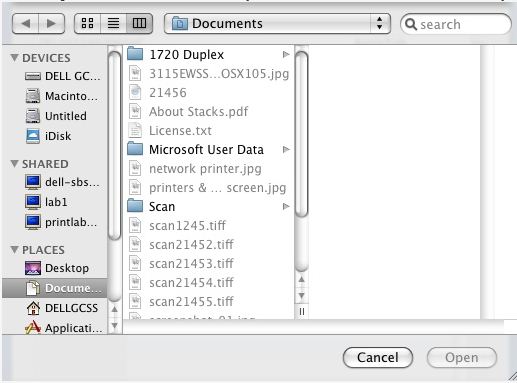Viewport: 517px width, 383px height.
Task: Go forward with the right arrow button
Action: click(x=51, y=24)
